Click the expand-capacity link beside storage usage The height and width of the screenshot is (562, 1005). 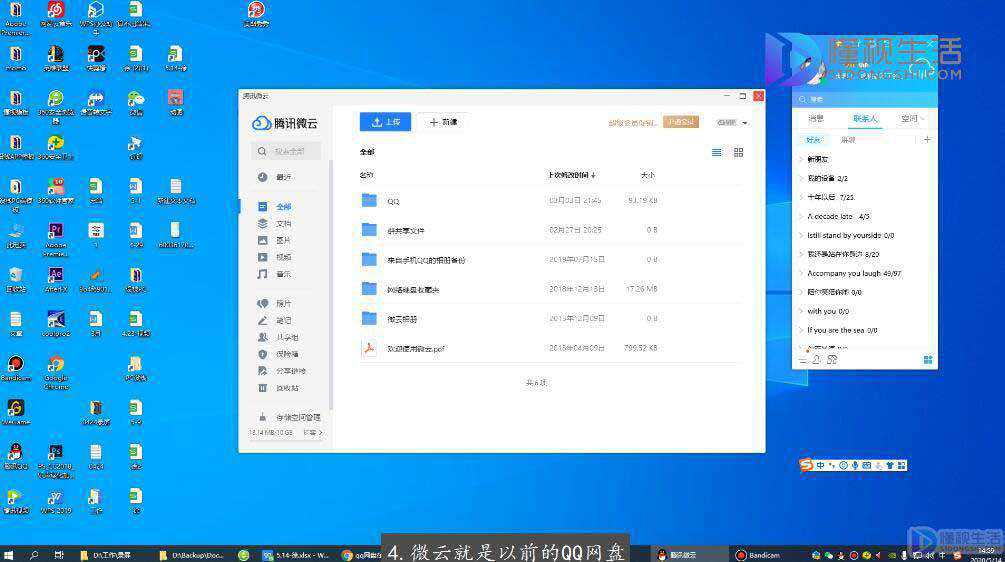[313, 433]
